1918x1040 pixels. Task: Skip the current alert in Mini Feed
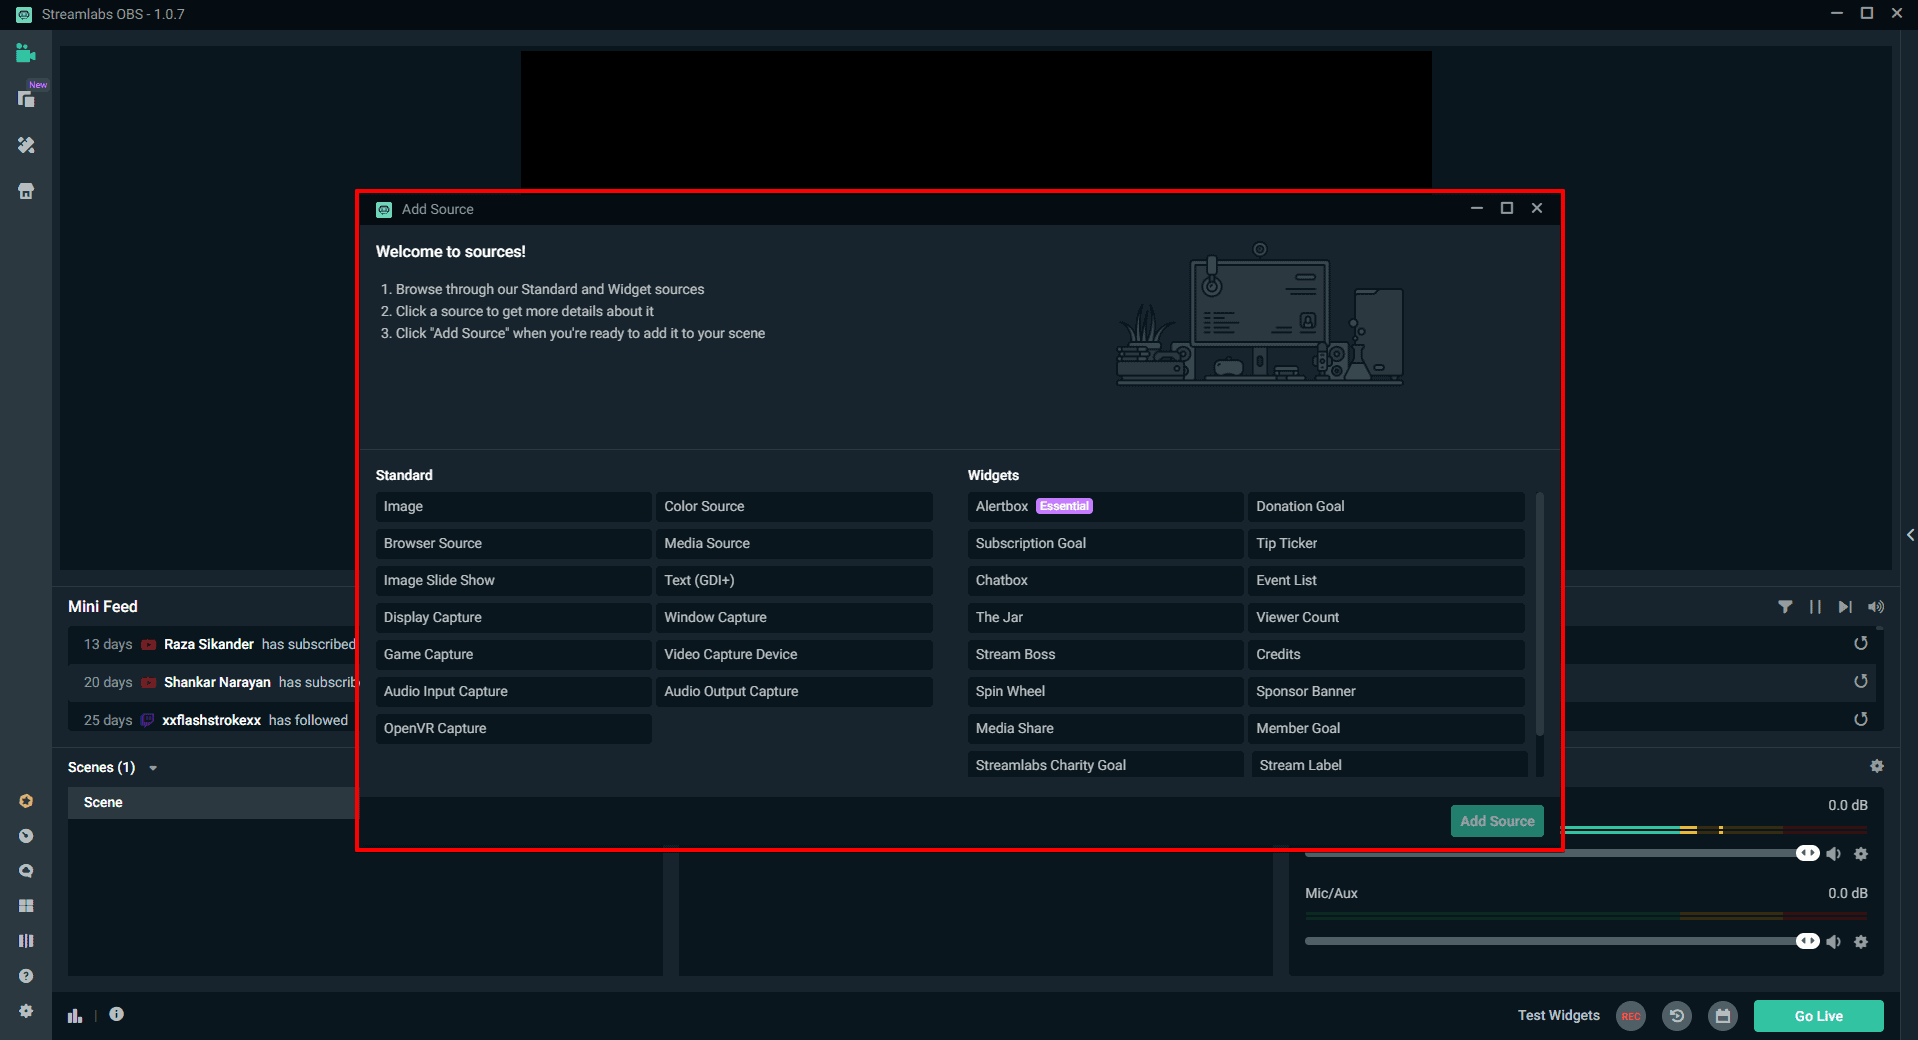[1845, 607]
